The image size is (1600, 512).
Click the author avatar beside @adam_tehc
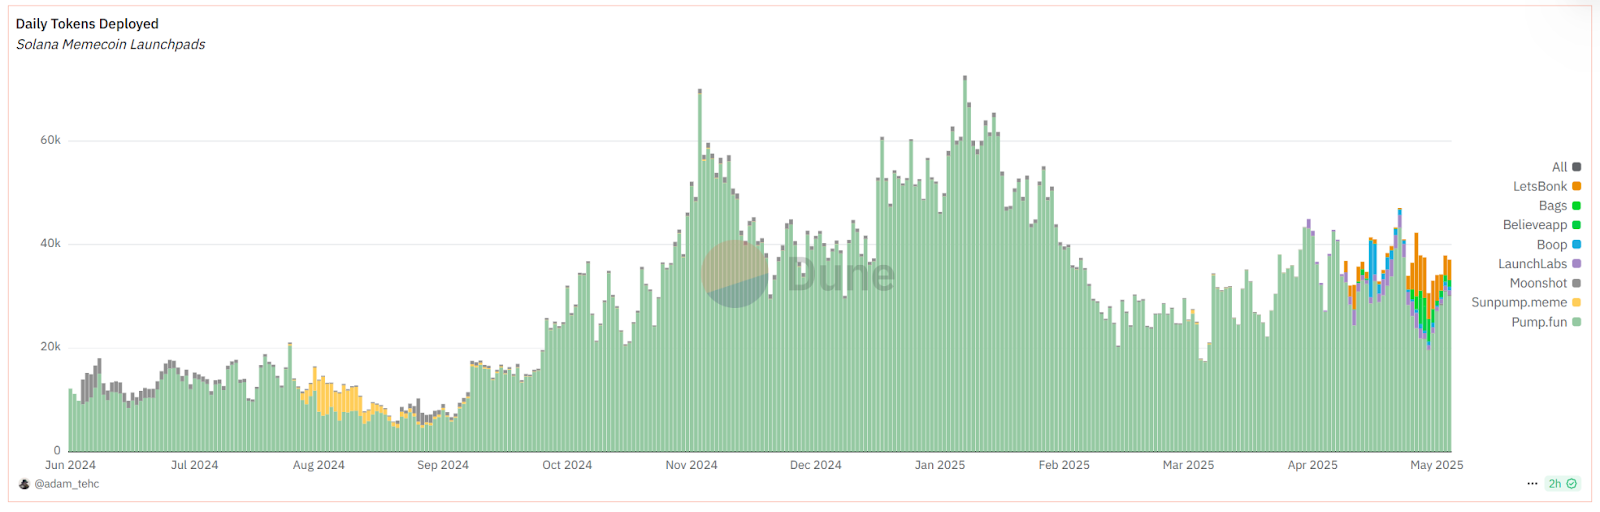[25, 484]
